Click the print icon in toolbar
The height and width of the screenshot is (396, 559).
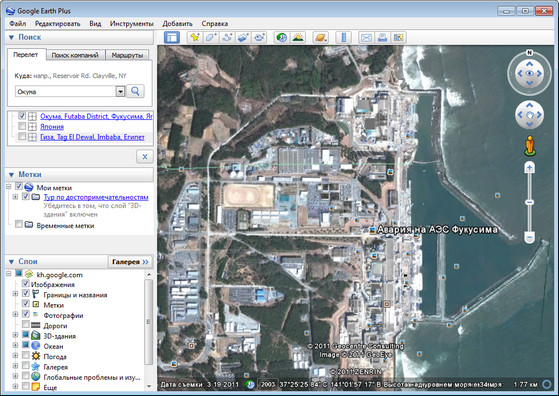point(382,37)
